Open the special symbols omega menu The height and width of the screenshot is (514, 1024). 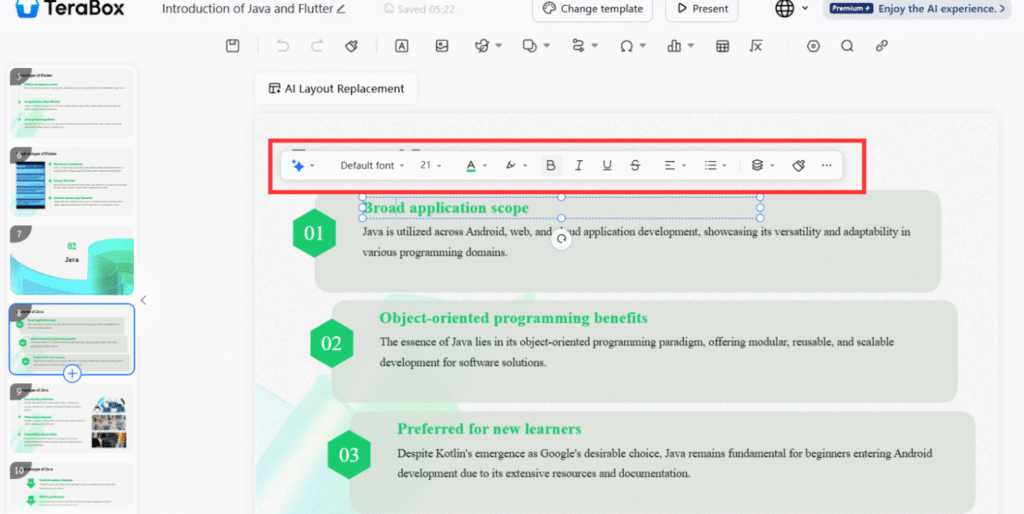point(632,46)
